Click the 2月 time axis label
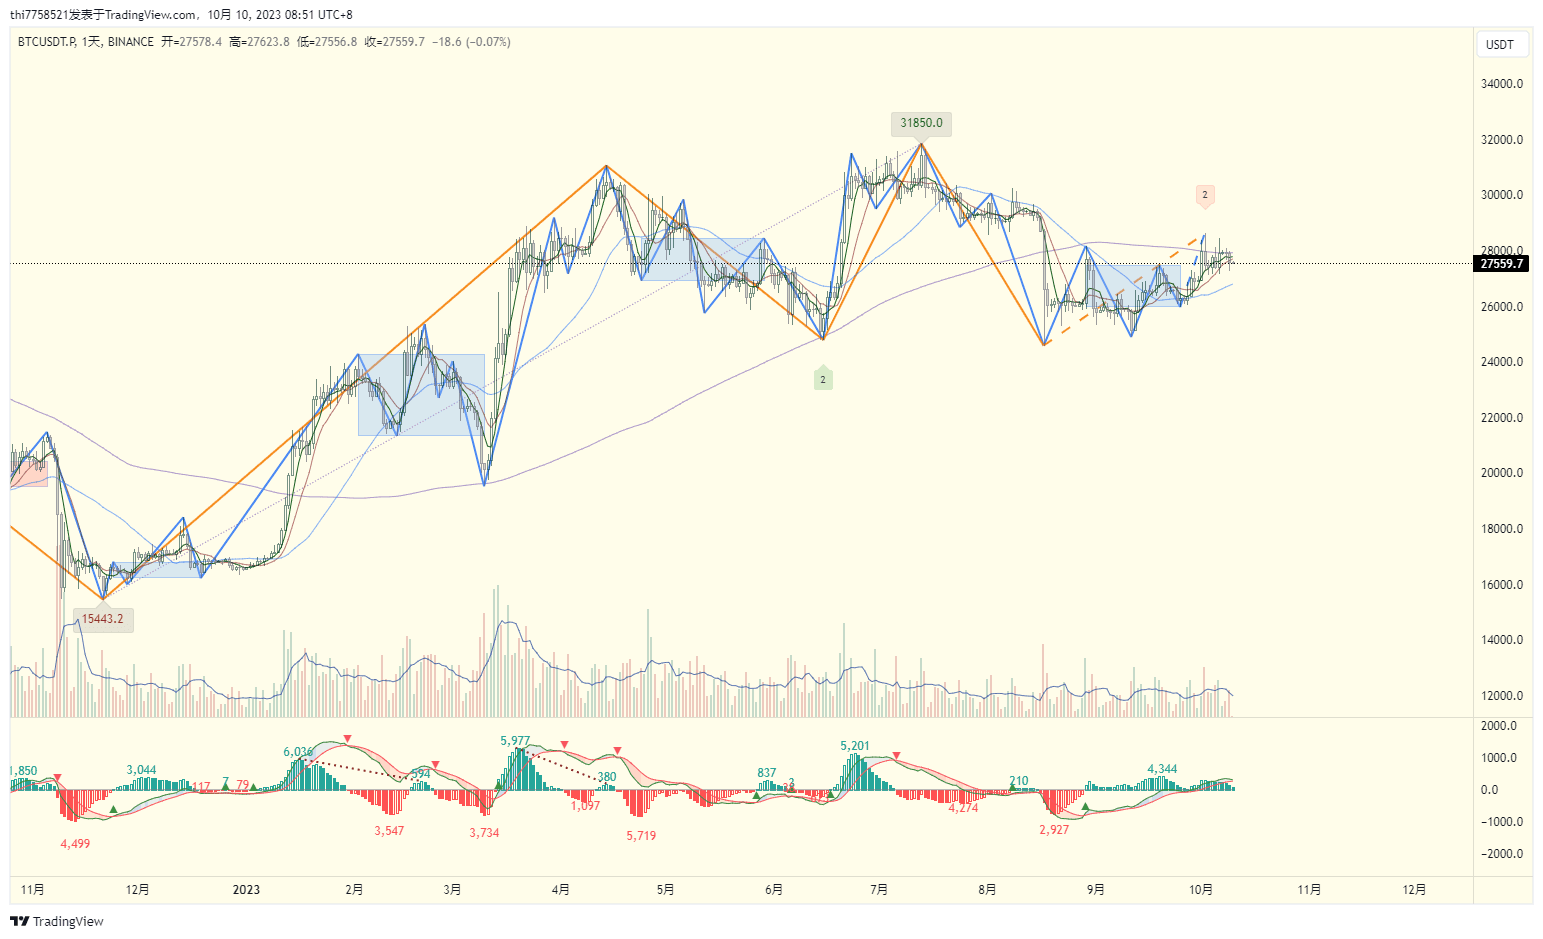The height and width of the screenshot is (939, 1543). coord(354,890)
